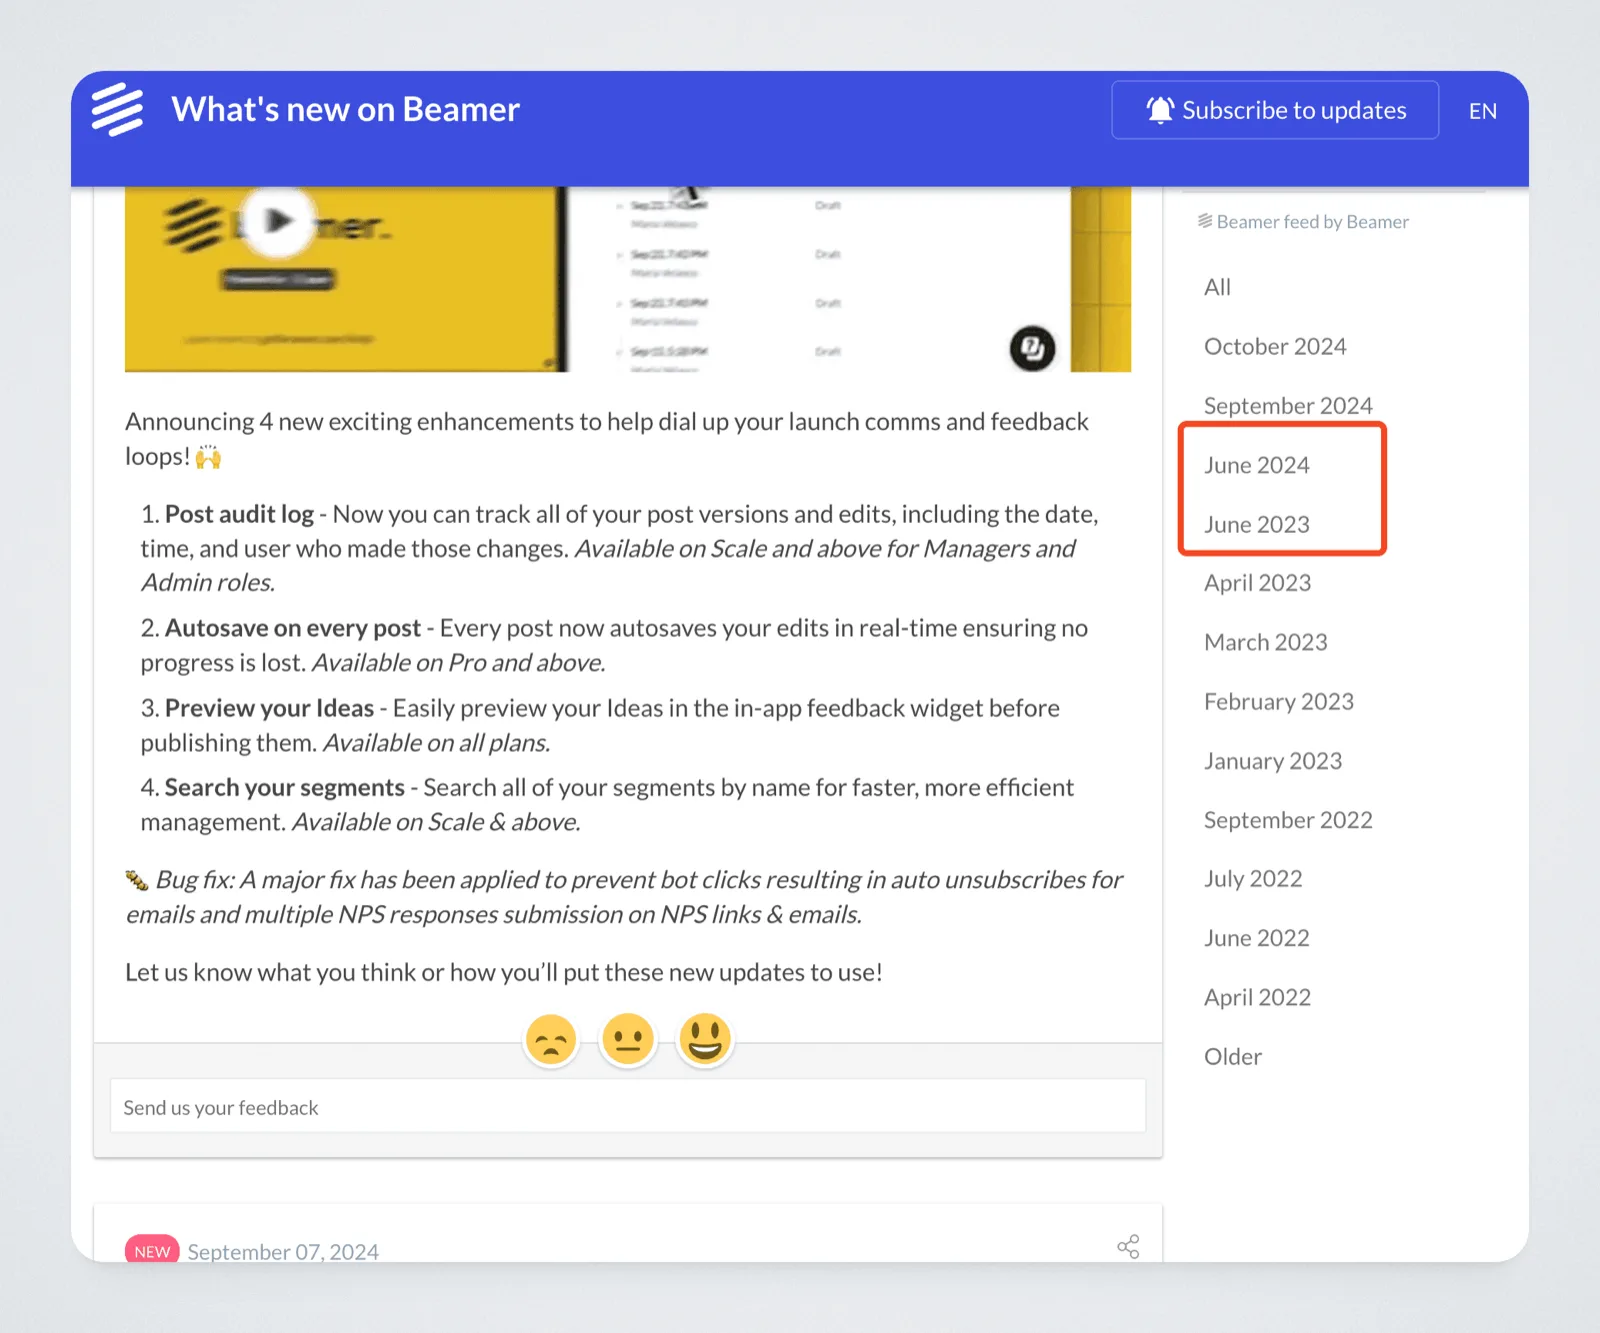Screen dimensions: 1600x1333
Task: Filter posts to April 2022
Action: tap(1257, 997)
